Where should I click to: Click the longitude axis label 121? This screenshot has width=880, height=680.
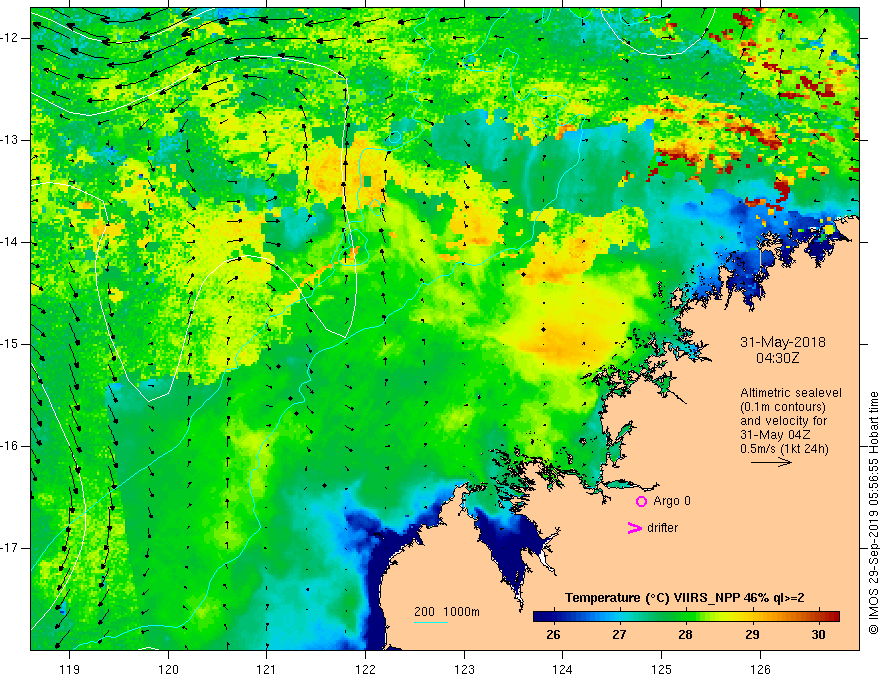pyautogui.click(x=267, y=669)
